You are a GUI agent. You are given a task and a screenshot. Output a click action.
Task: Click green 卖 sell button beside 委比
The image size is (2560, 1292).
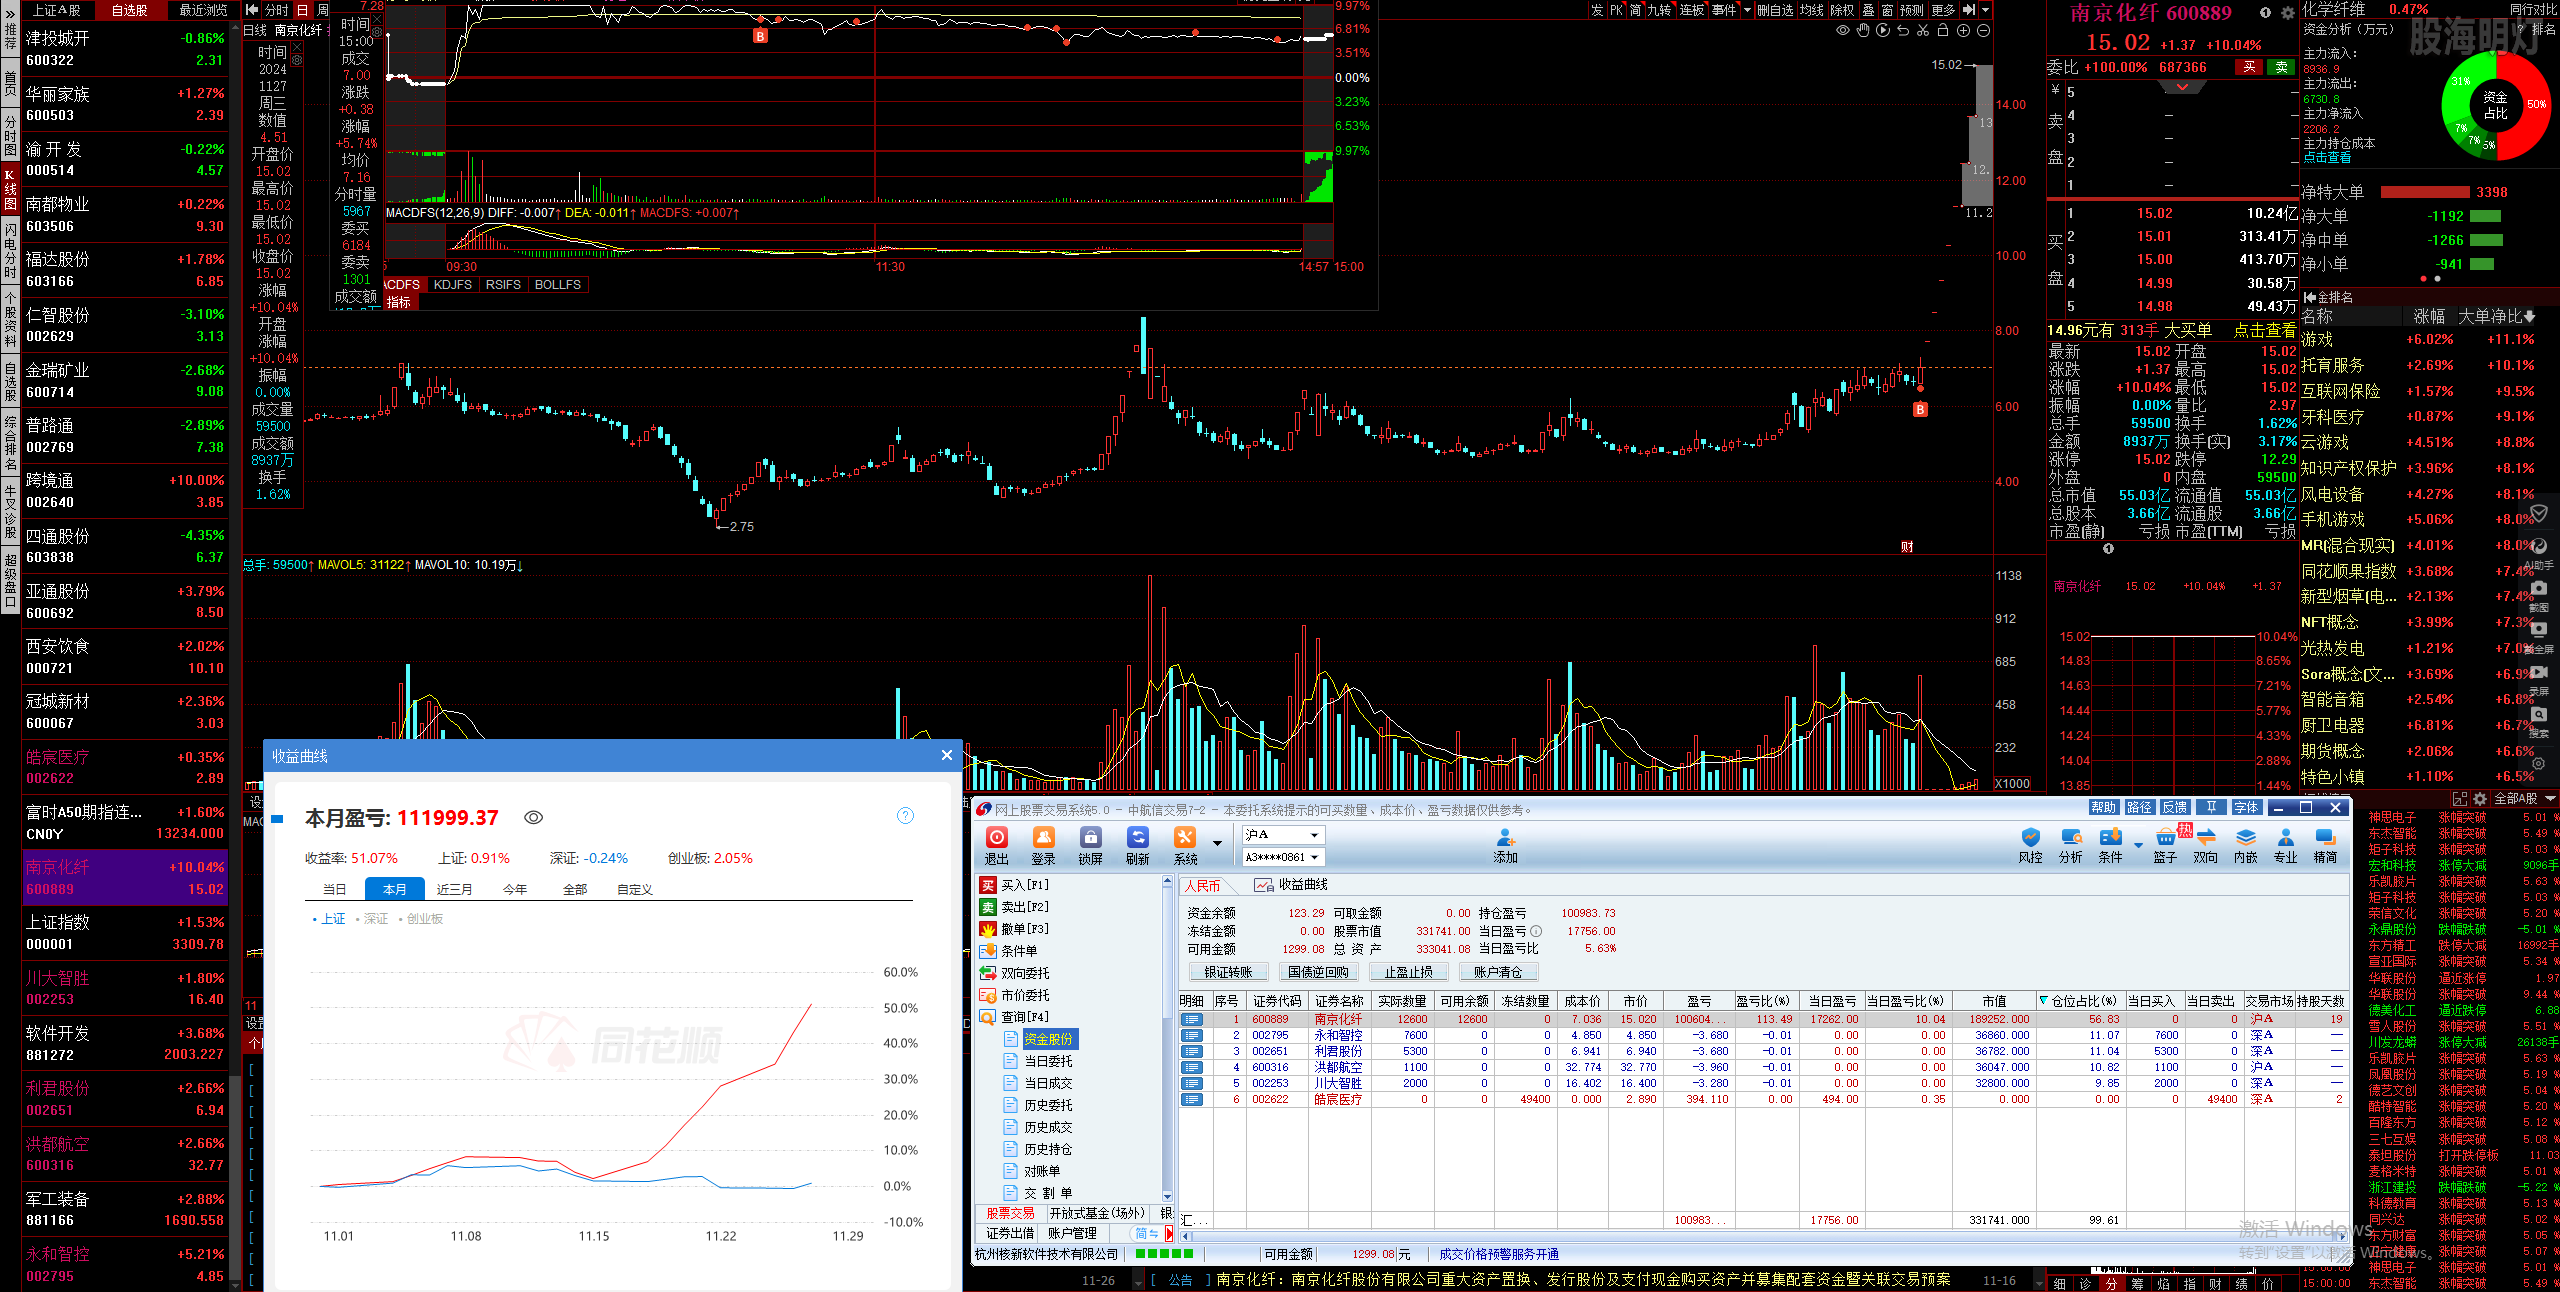pyautogui.click(x=2281, y=68)
